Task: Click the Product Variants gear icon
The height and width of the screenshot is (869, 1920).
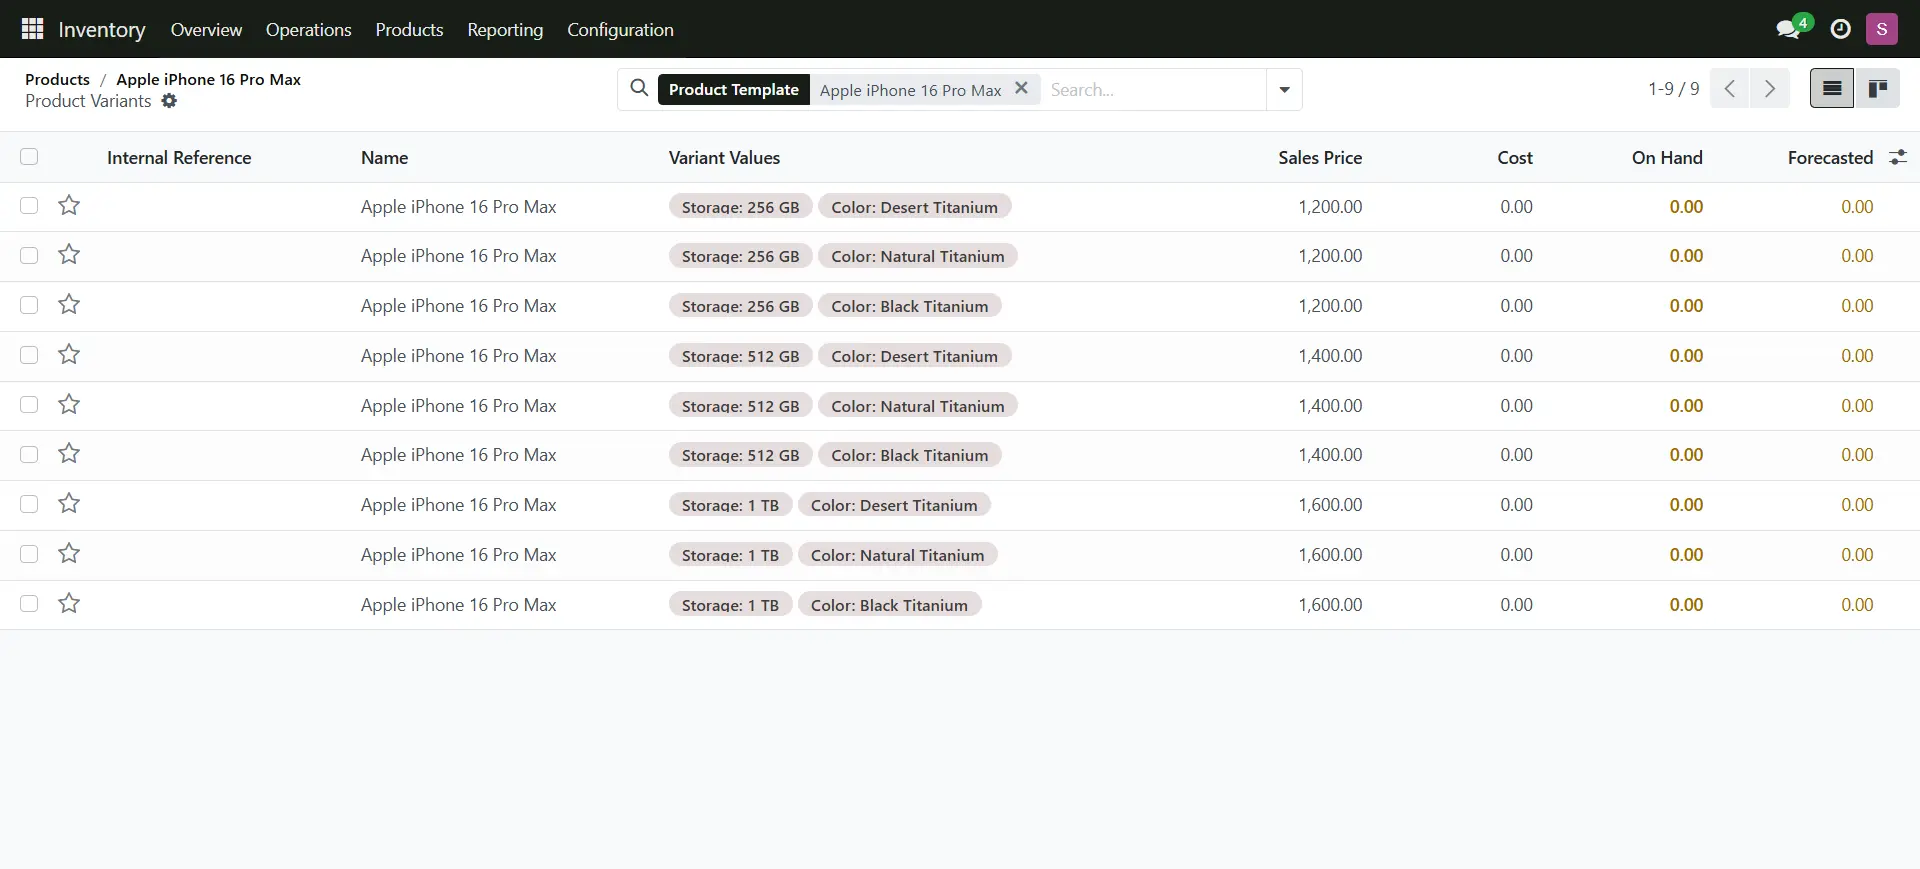Action: [169, 101]
